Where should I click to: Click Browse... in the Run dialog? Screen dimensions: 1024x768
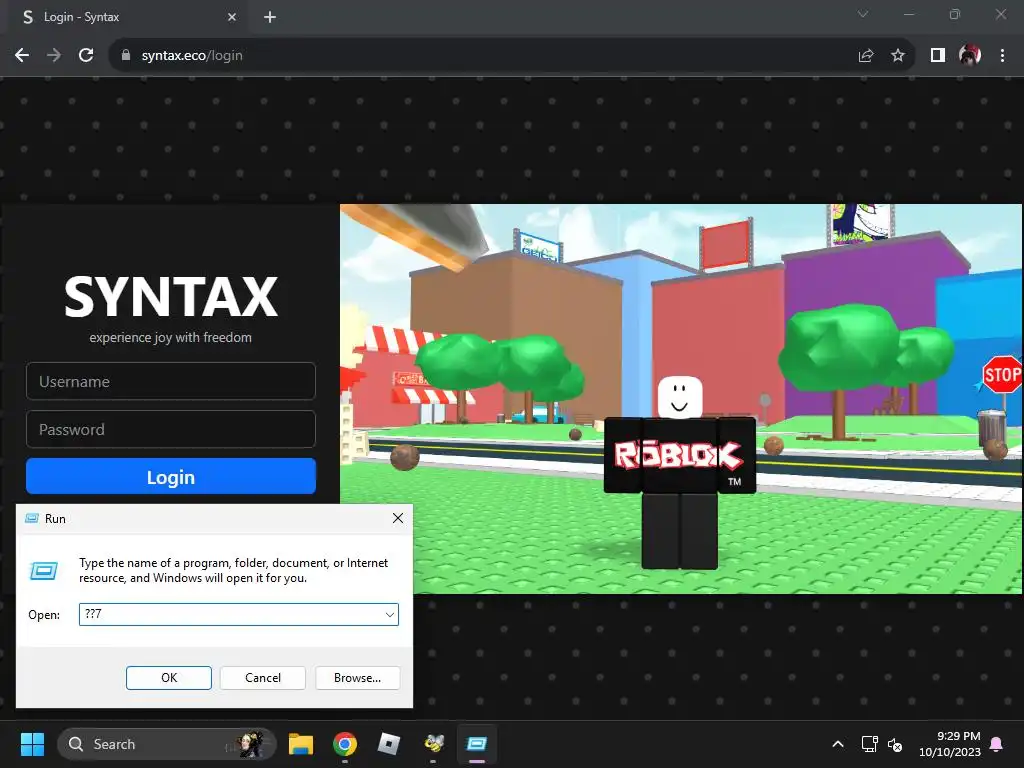357,678
